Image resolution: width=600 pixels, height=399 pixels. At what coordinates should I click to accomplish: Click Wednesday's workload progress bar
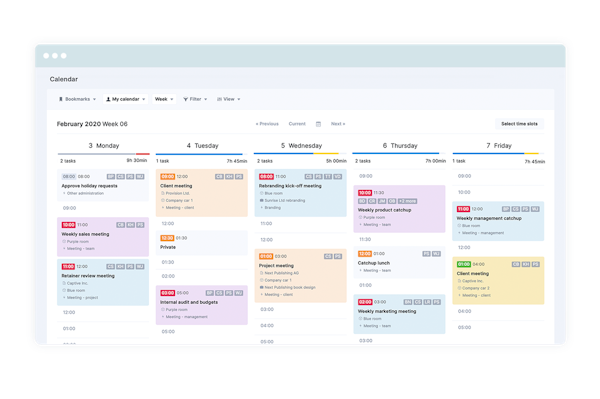tap(300, 154)
